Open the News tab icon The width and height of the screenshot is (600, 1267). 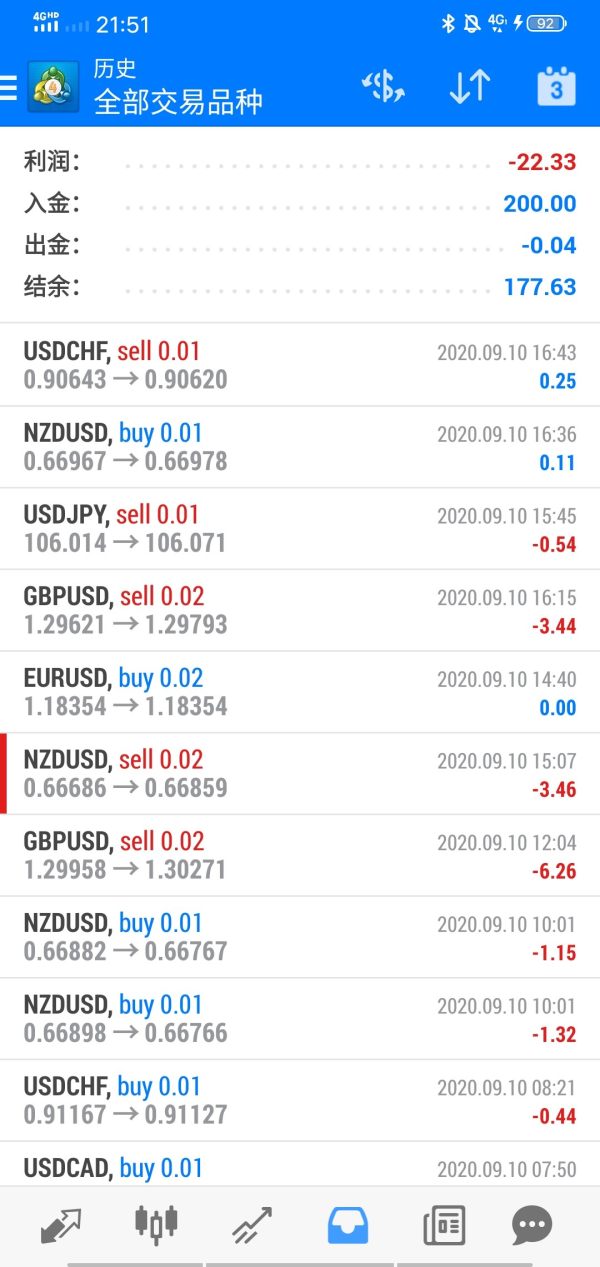point(443,1224)
